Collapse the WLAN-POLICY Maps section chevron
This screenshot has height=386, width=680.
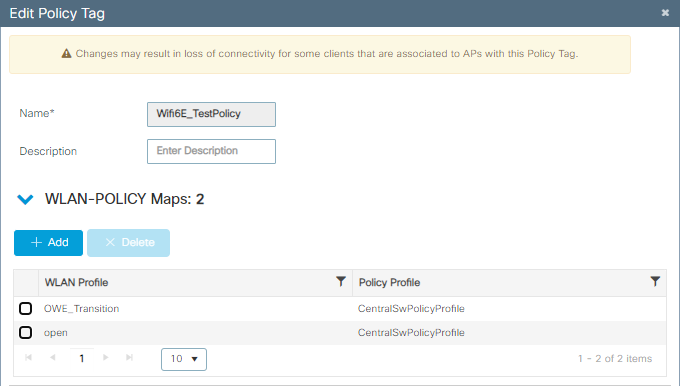25,200
